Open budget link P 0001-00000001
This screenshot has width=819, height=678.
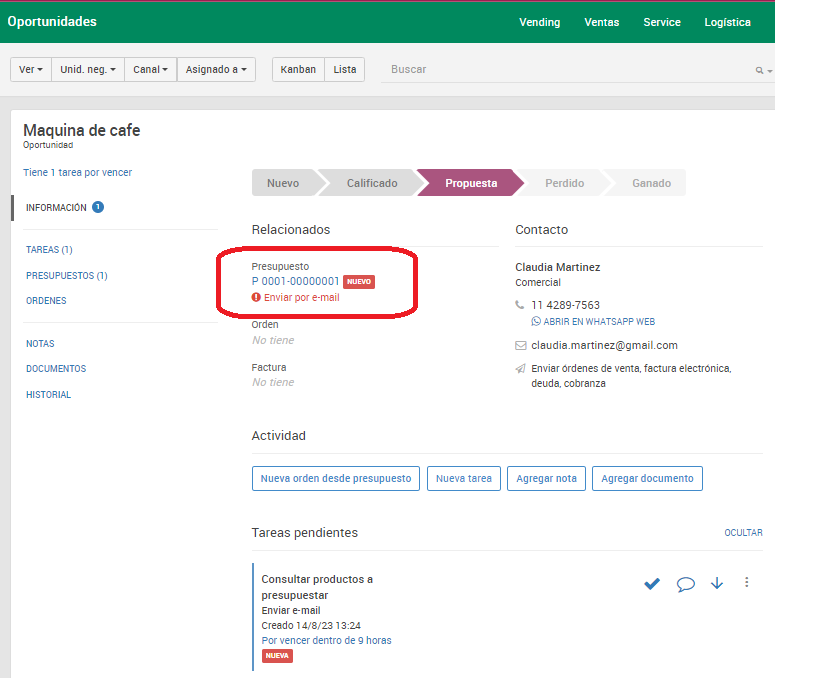[x=296, y=282]
